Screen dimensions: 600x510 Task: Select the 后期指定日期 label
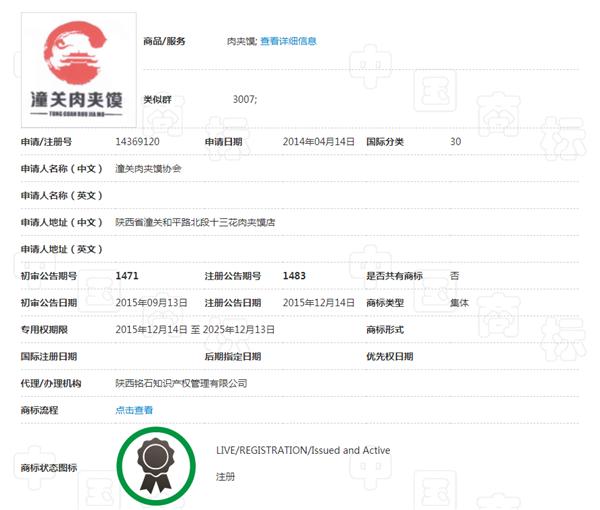(233, 357)
